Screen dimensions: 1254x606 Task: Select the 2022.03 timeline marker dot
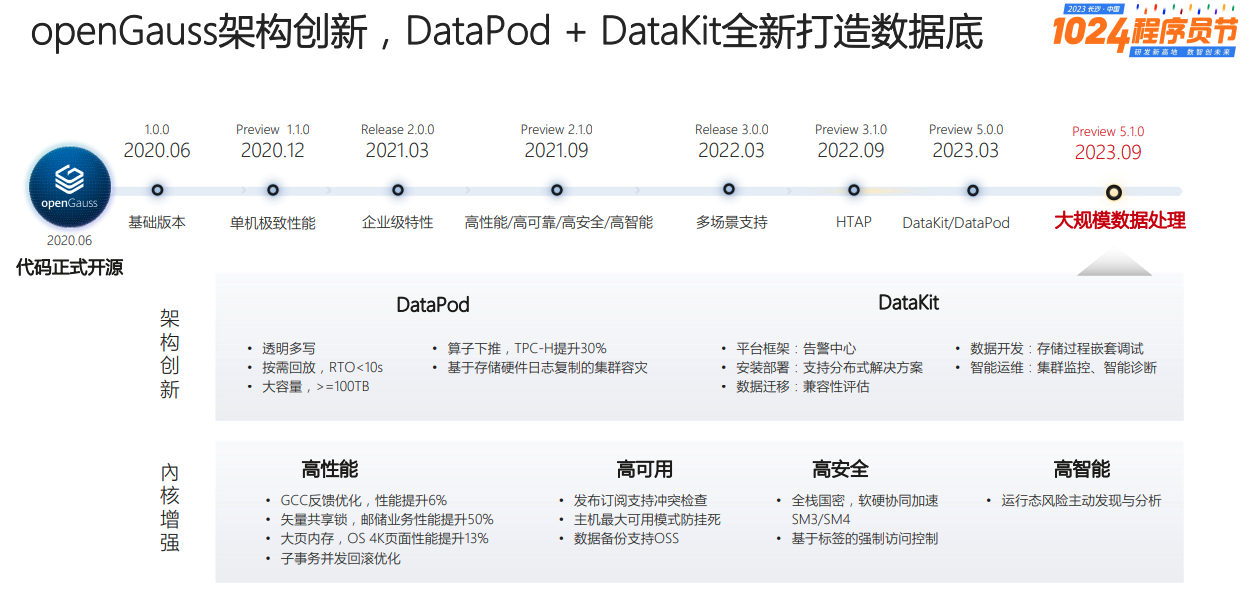729,188
